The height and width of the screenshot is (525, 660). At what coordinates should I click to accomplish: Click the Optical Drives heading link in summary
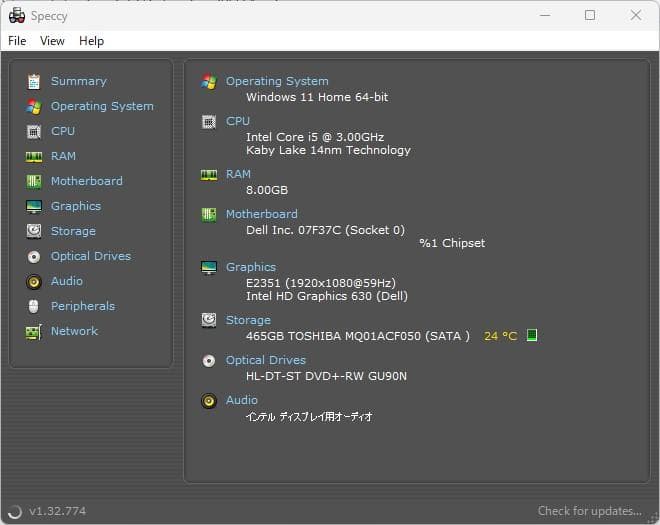tap(266, 360)
